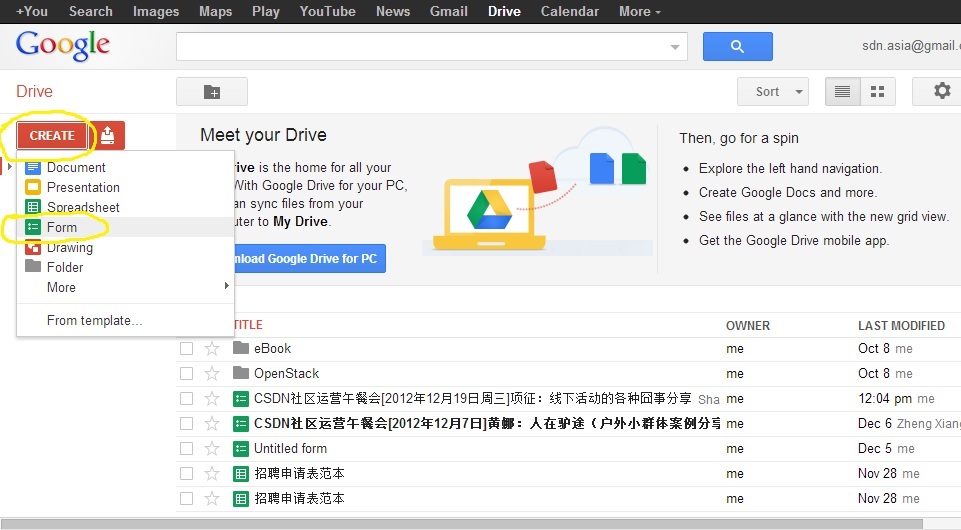The image size is (961, 530).
Task: Switch to list view icon
Action: click(x=843, y=92)
